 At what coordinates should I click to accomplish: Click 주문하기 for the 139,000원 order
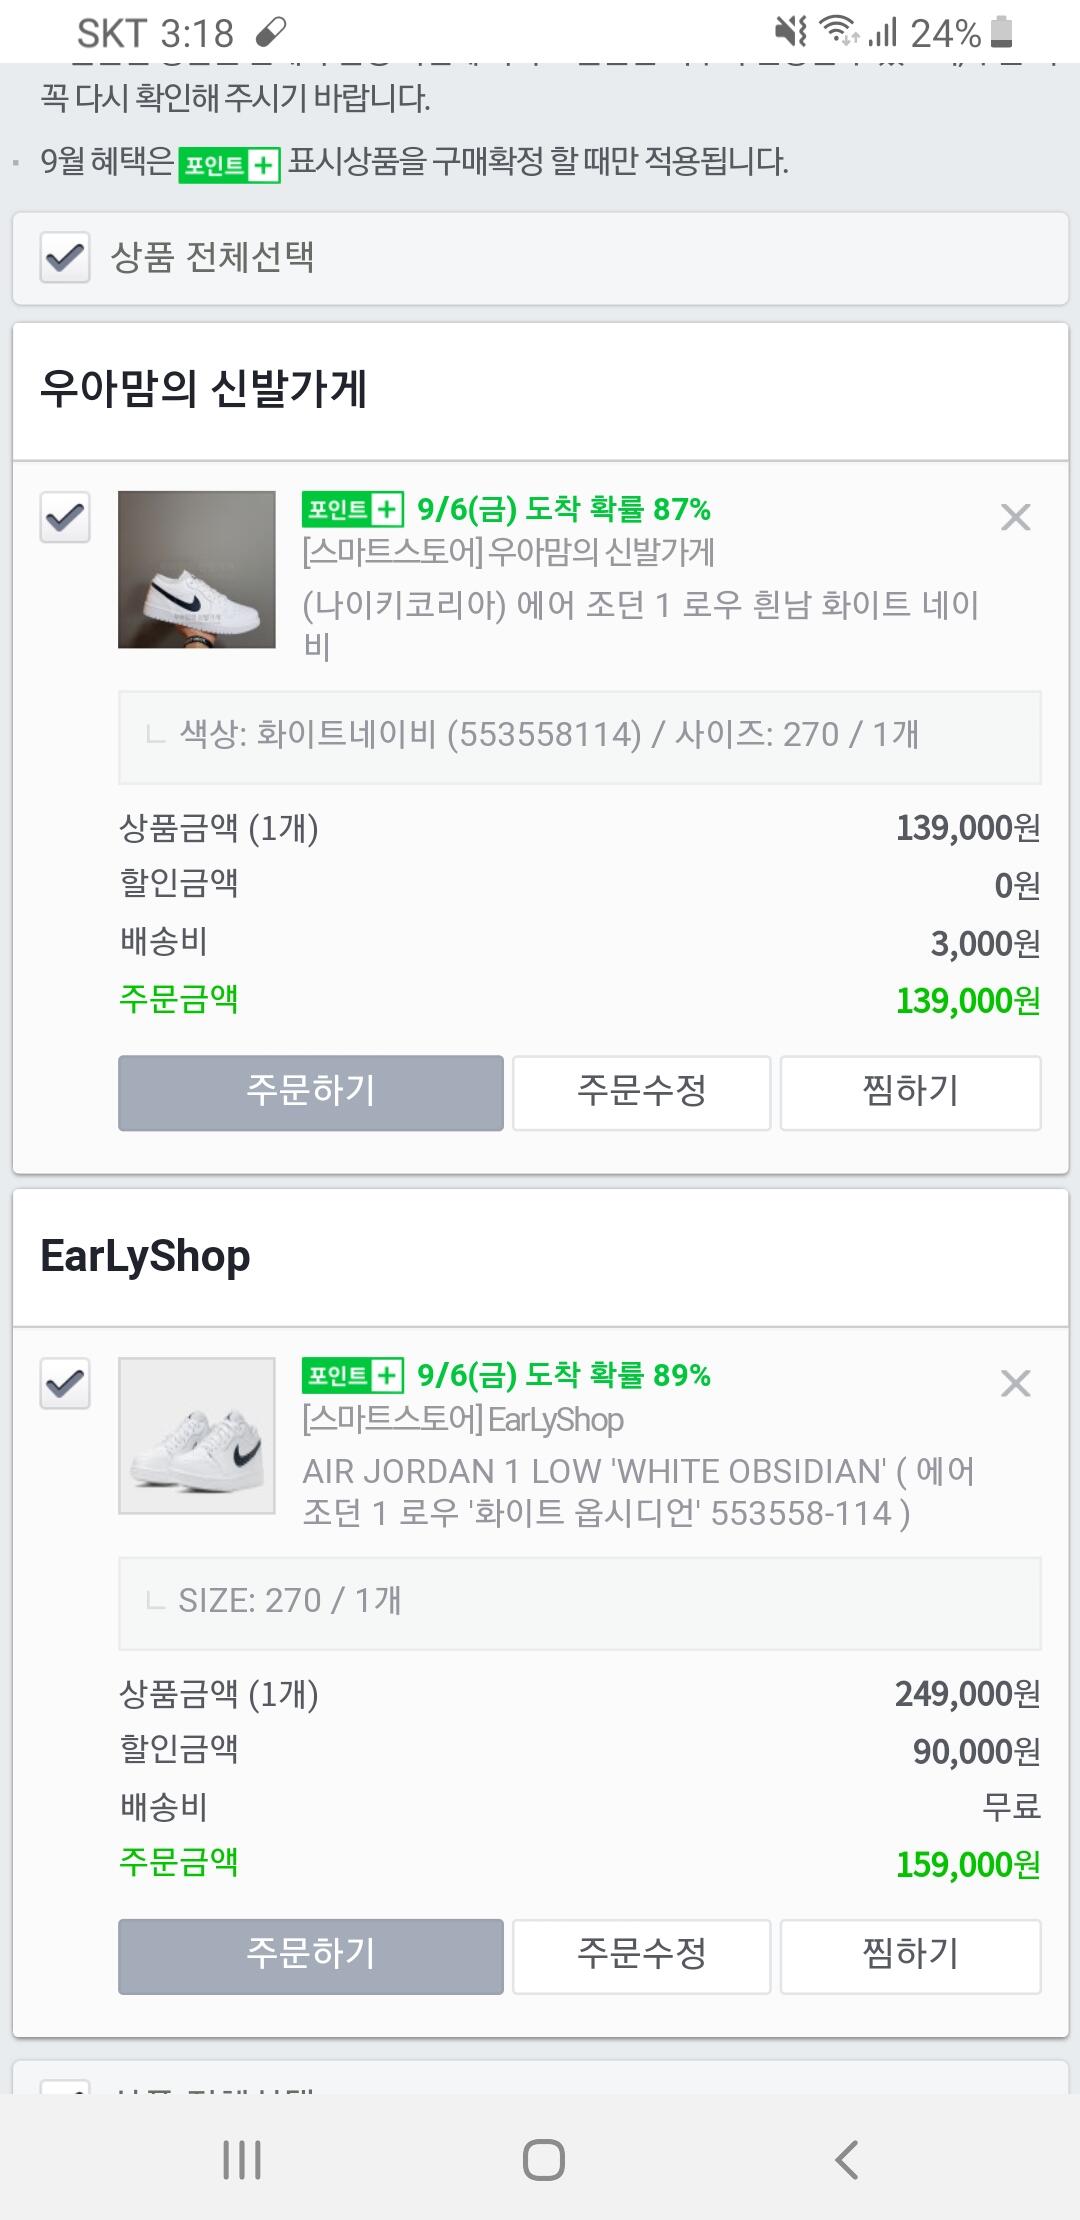click(310, 1092)
